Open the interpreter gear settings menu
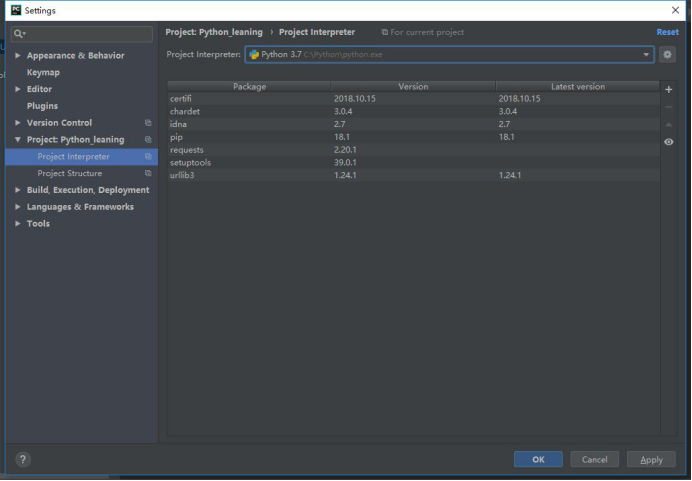 point(667,55)
